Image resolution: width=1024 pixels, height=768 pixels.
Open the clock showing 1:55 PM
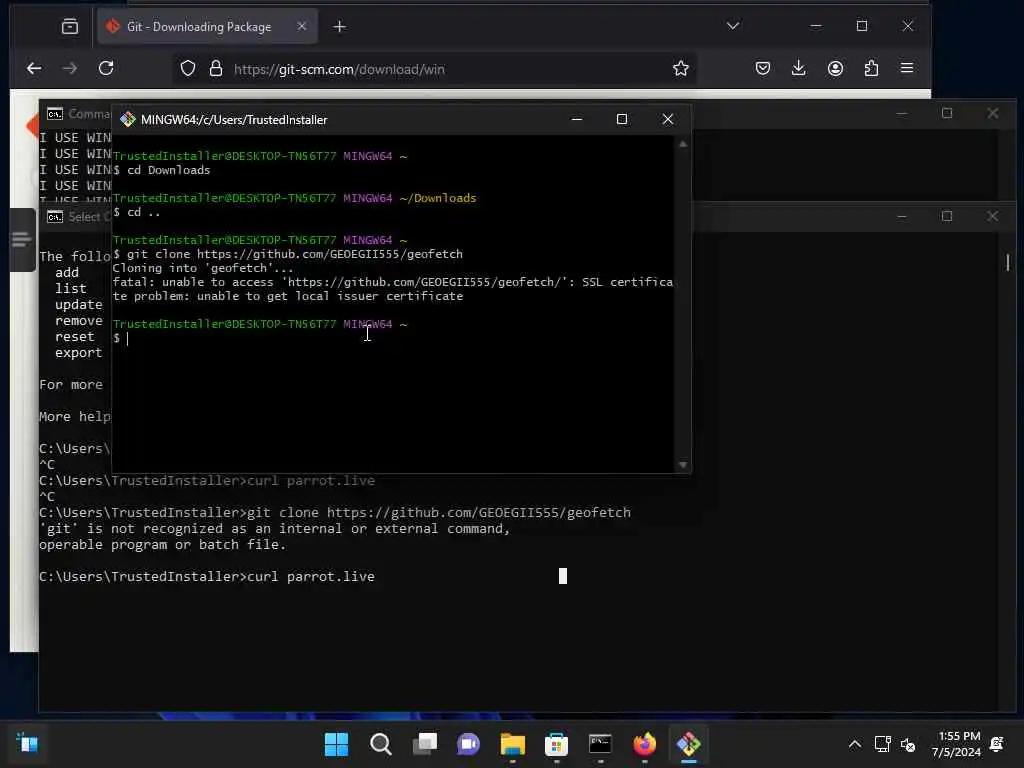(x=957, y=744)
